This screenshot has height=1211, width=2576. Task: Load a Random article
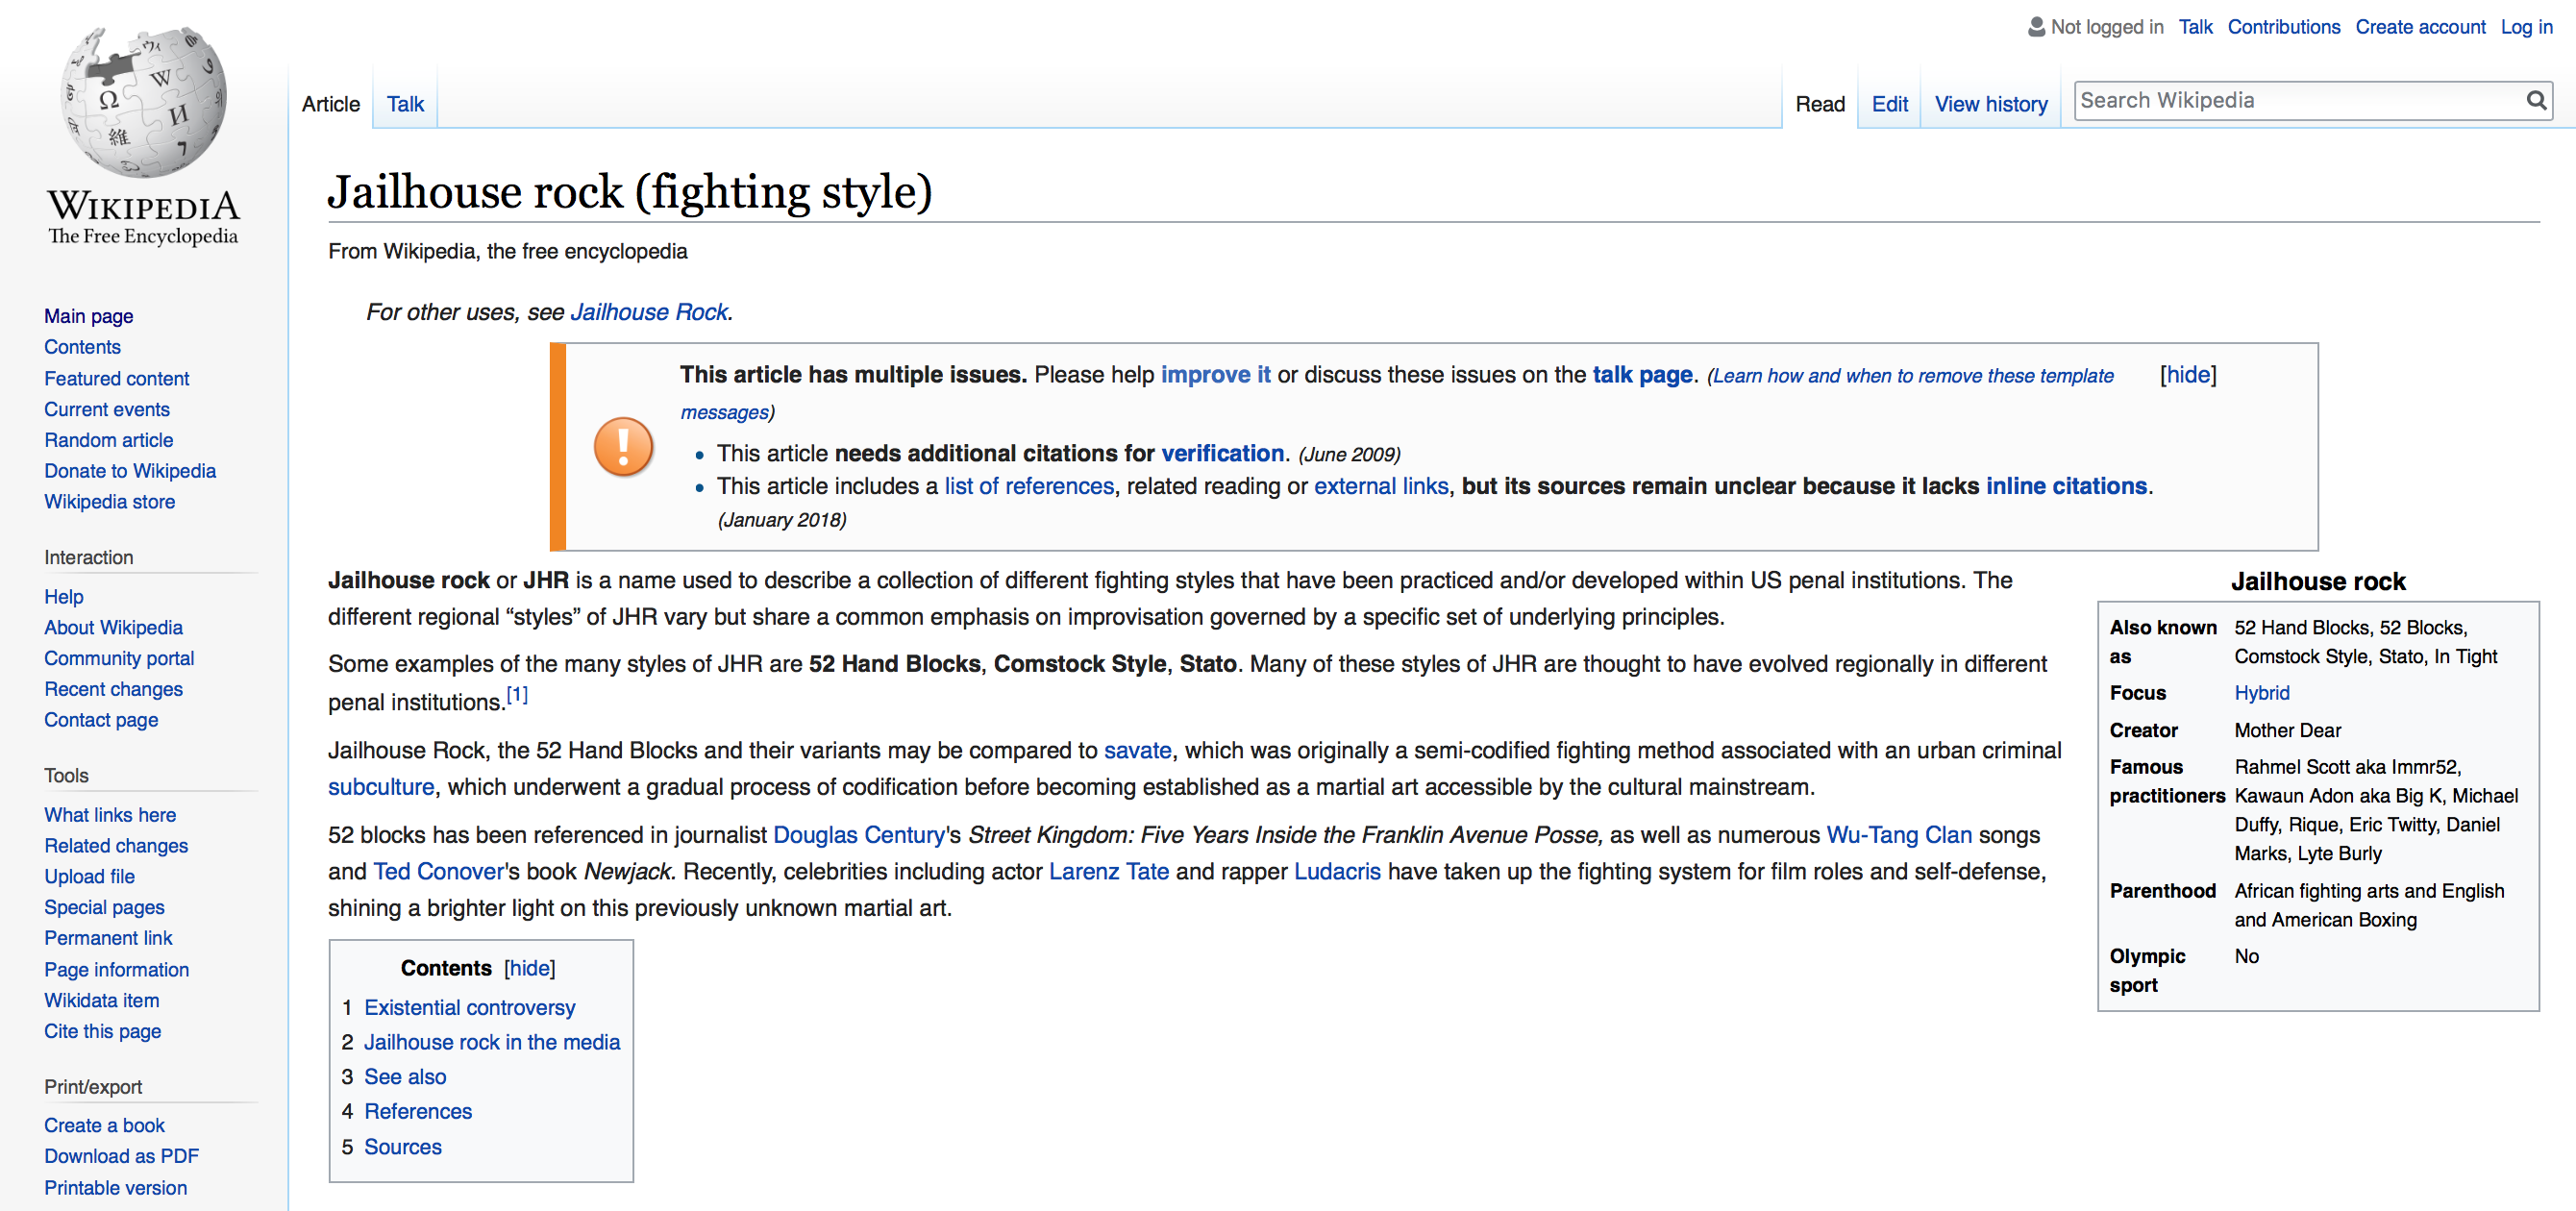[x=108, y=440]
